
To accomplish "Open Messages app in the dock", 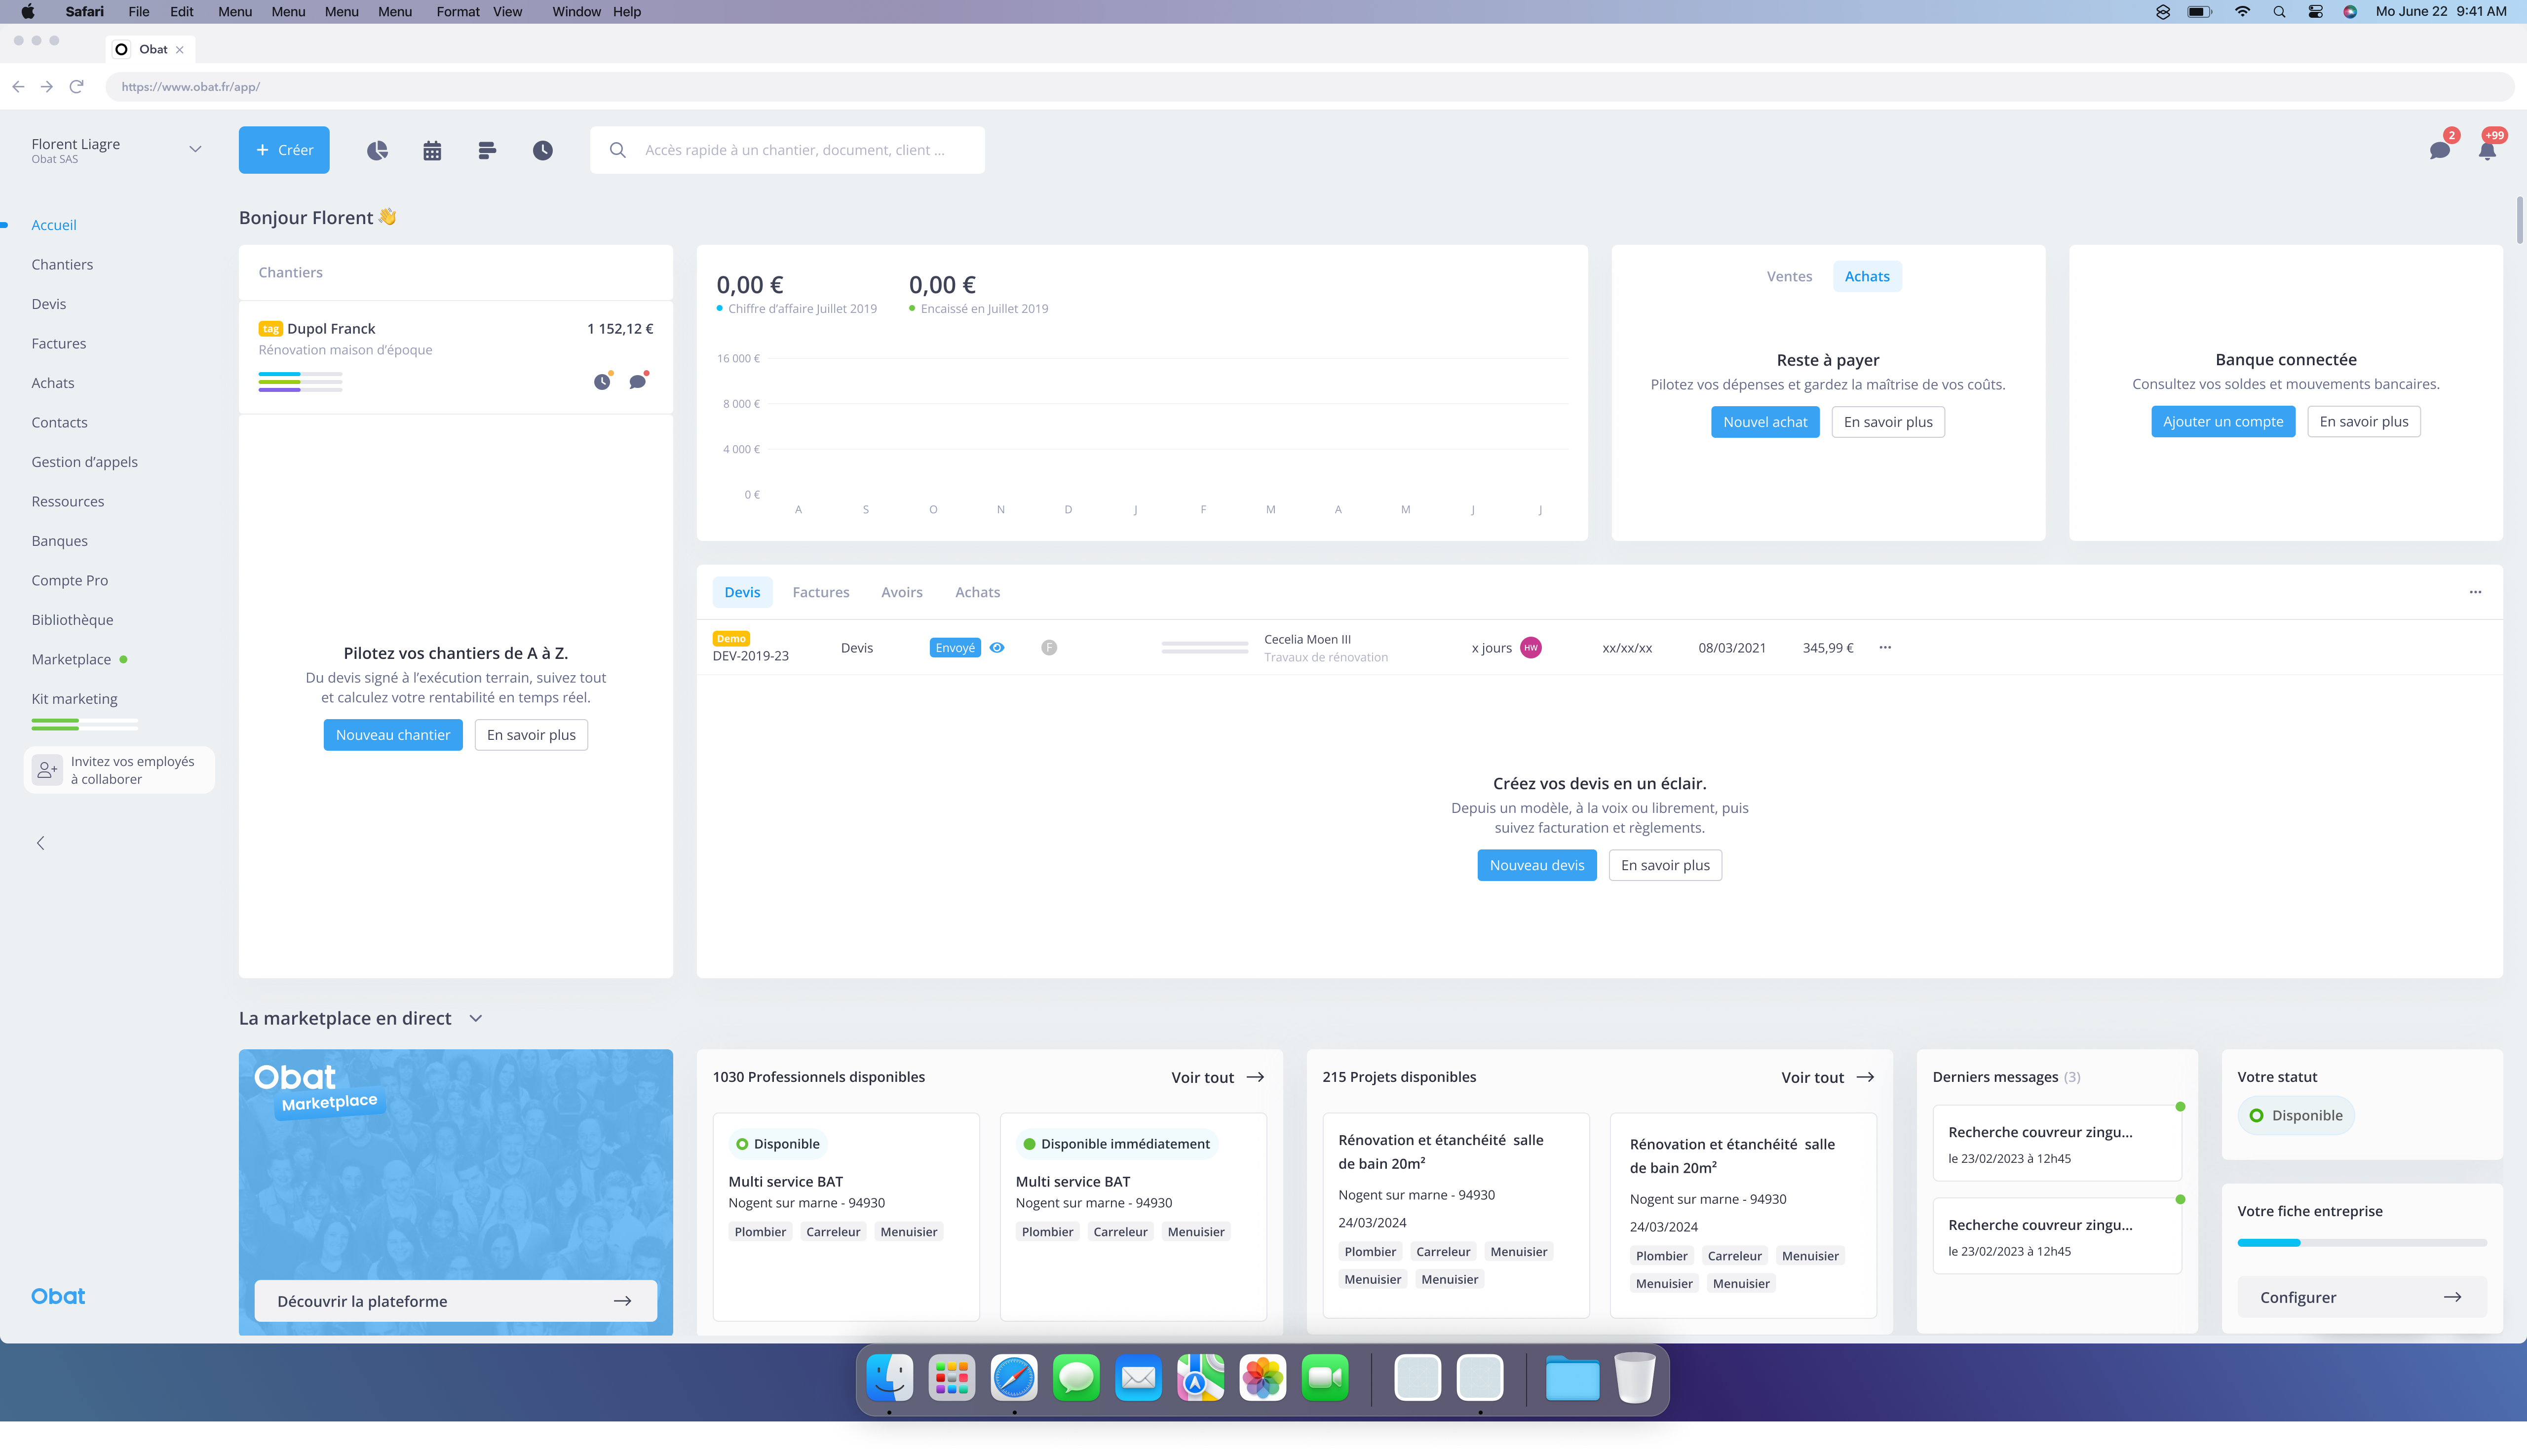I will click(x=1076, y=1379).
